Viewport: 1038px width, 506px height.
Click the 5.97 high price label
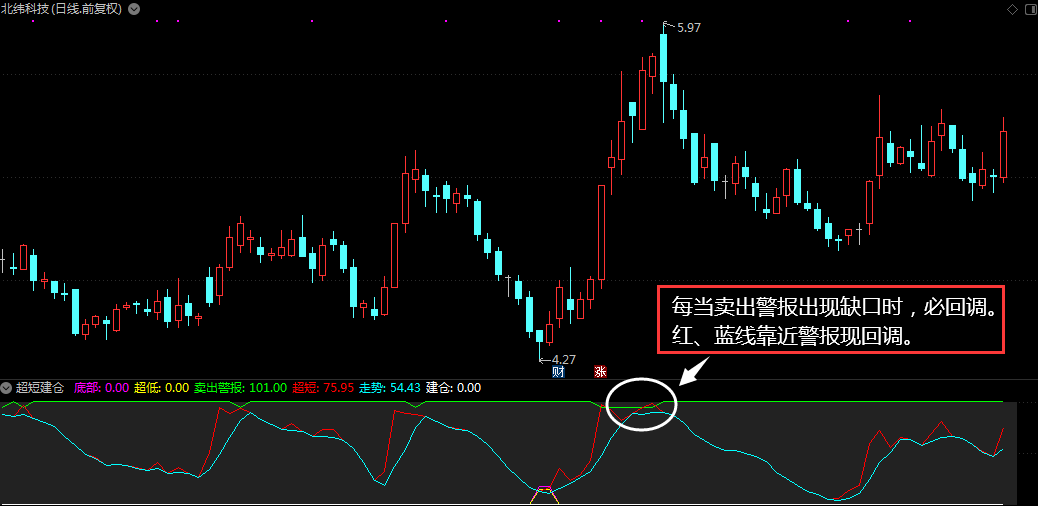(688, 28)
